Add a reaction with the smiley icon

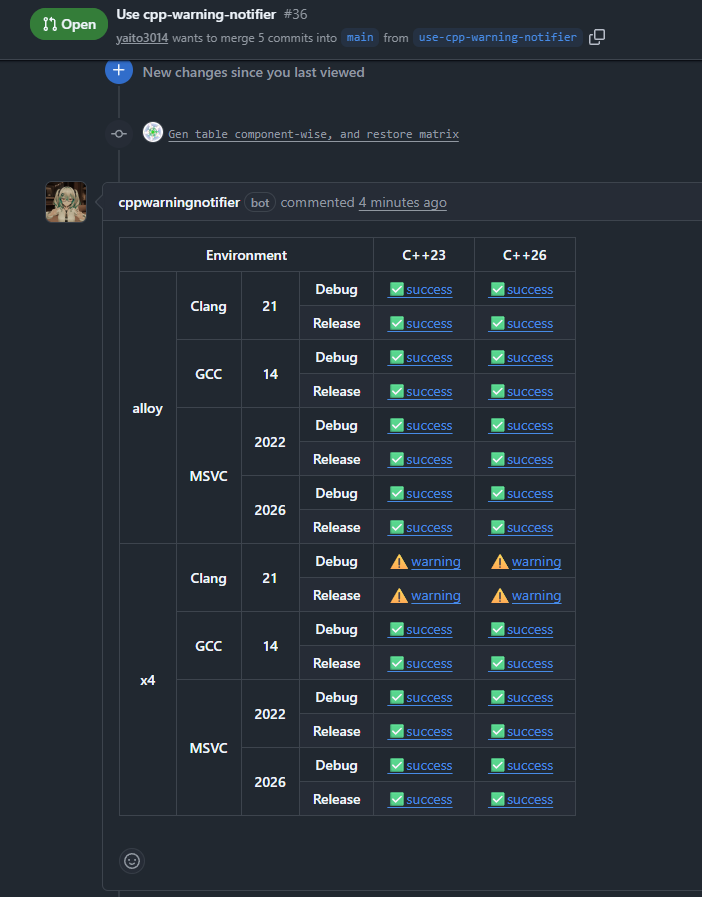click(132, 861)
